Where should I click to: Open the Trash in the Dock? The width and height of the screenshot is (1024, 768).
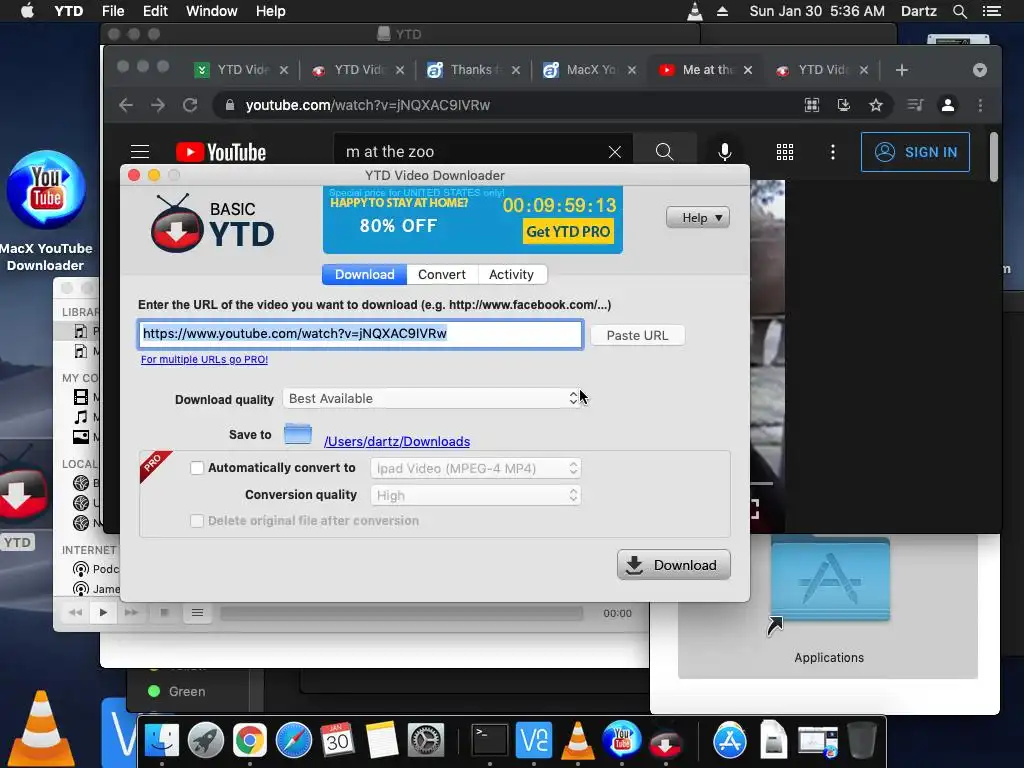[861, 741]
